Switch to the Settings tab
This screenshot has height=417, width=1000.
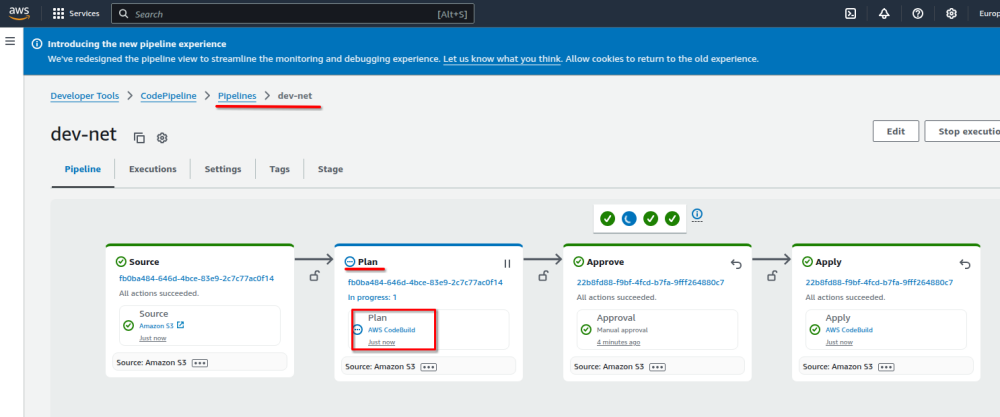(223, 169)
